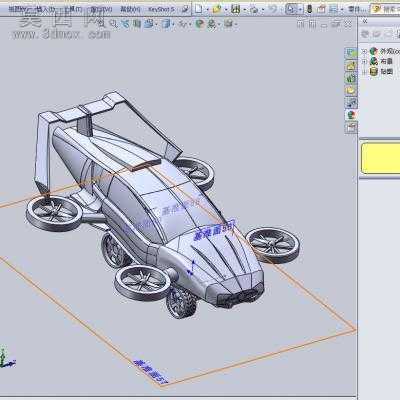Undo the last action
The image size is (400, 400).
[272, 9]
